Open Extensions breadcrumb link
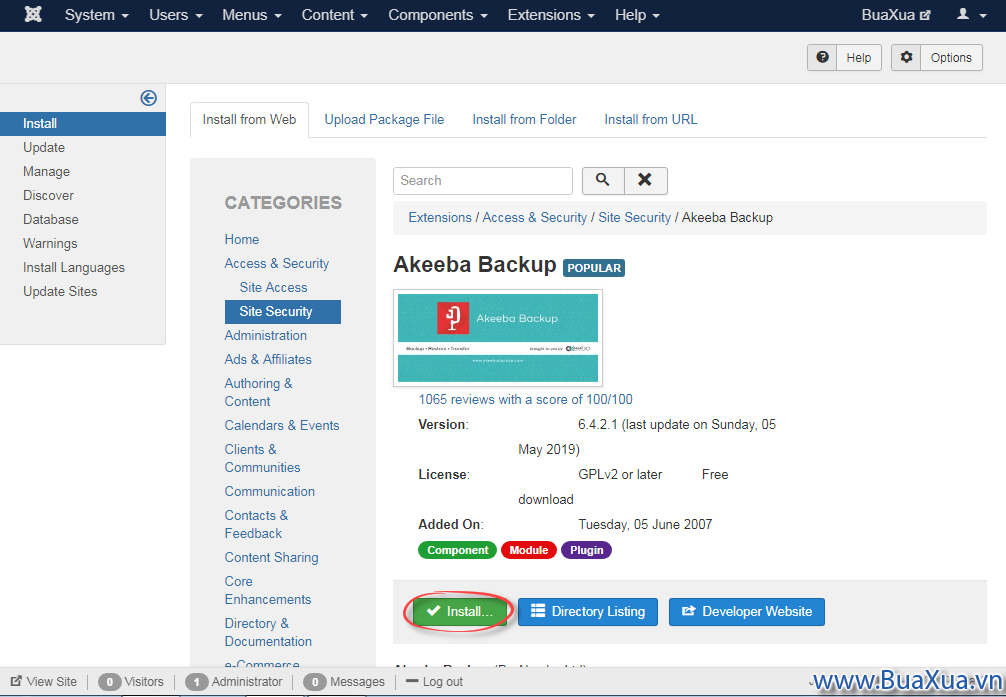Image resolution: width=1006 pixels, height=697 pixels. coord(440,218)
